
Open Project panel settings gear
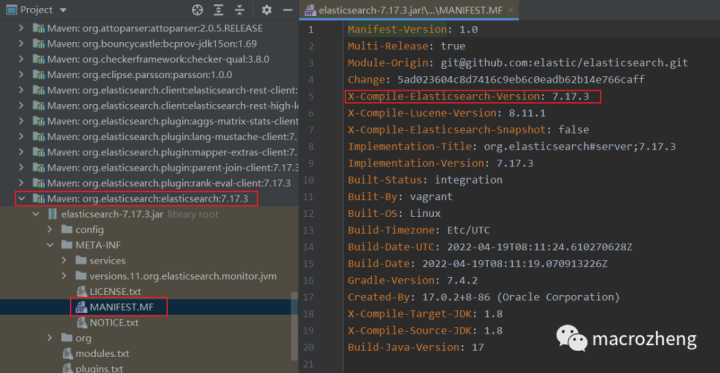266,10
